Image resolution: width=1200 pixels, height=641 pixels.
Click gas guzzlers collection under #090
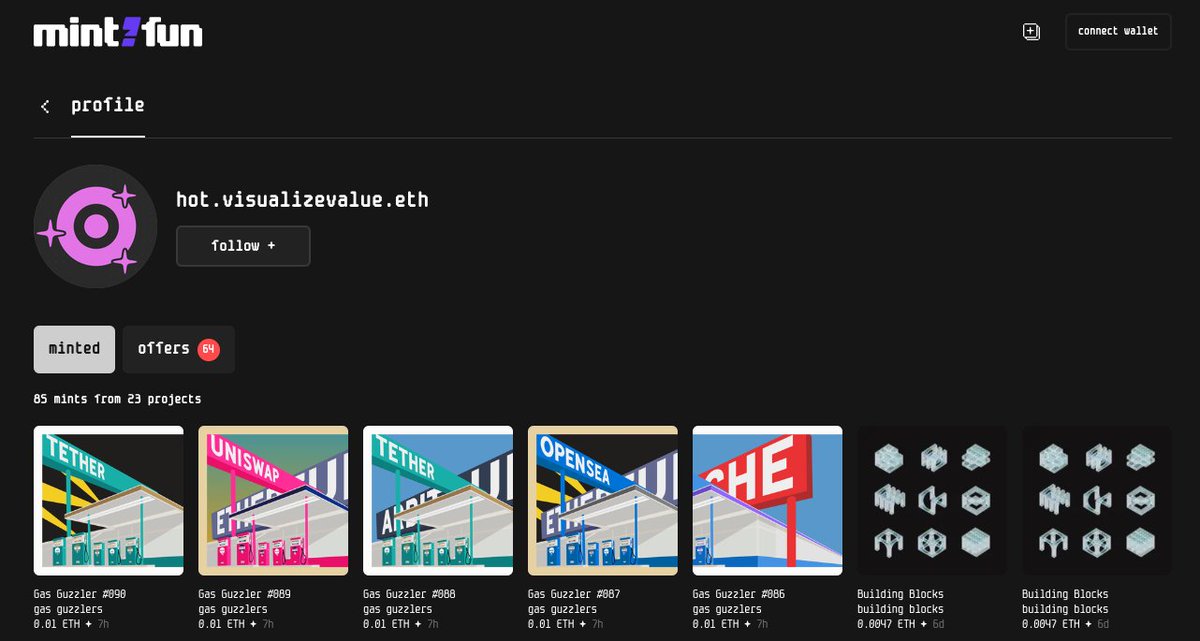click(68, 609)
